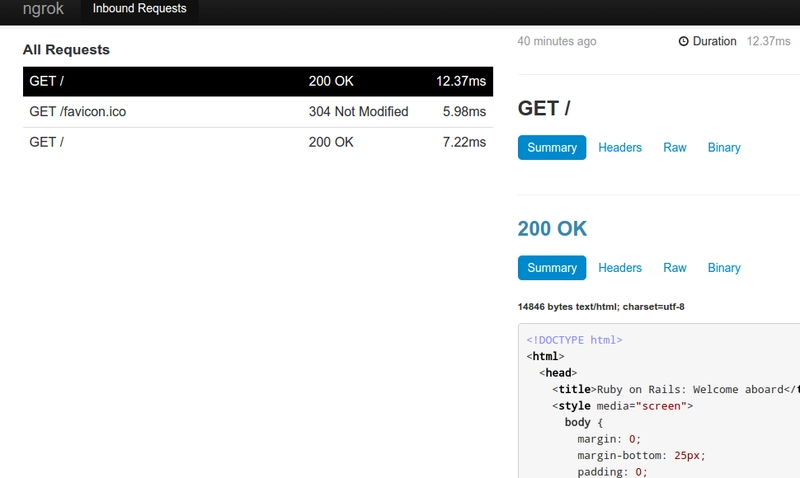
Task: Open the ngrok brand link
Action: (43, 9)
